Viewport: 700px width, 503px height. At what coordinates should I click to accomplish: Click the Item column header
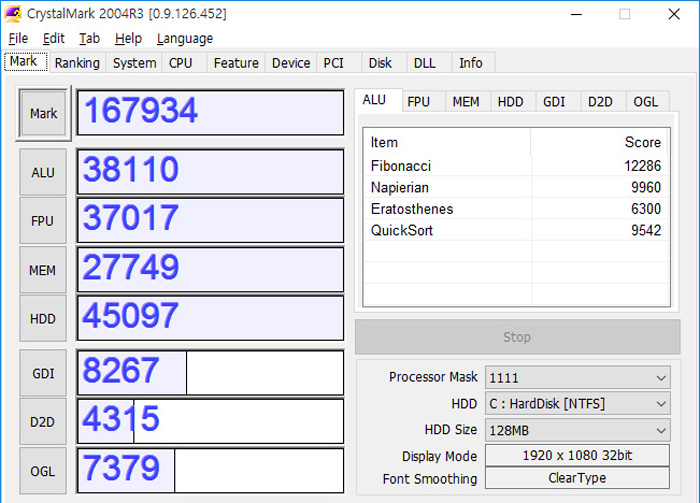447,142
